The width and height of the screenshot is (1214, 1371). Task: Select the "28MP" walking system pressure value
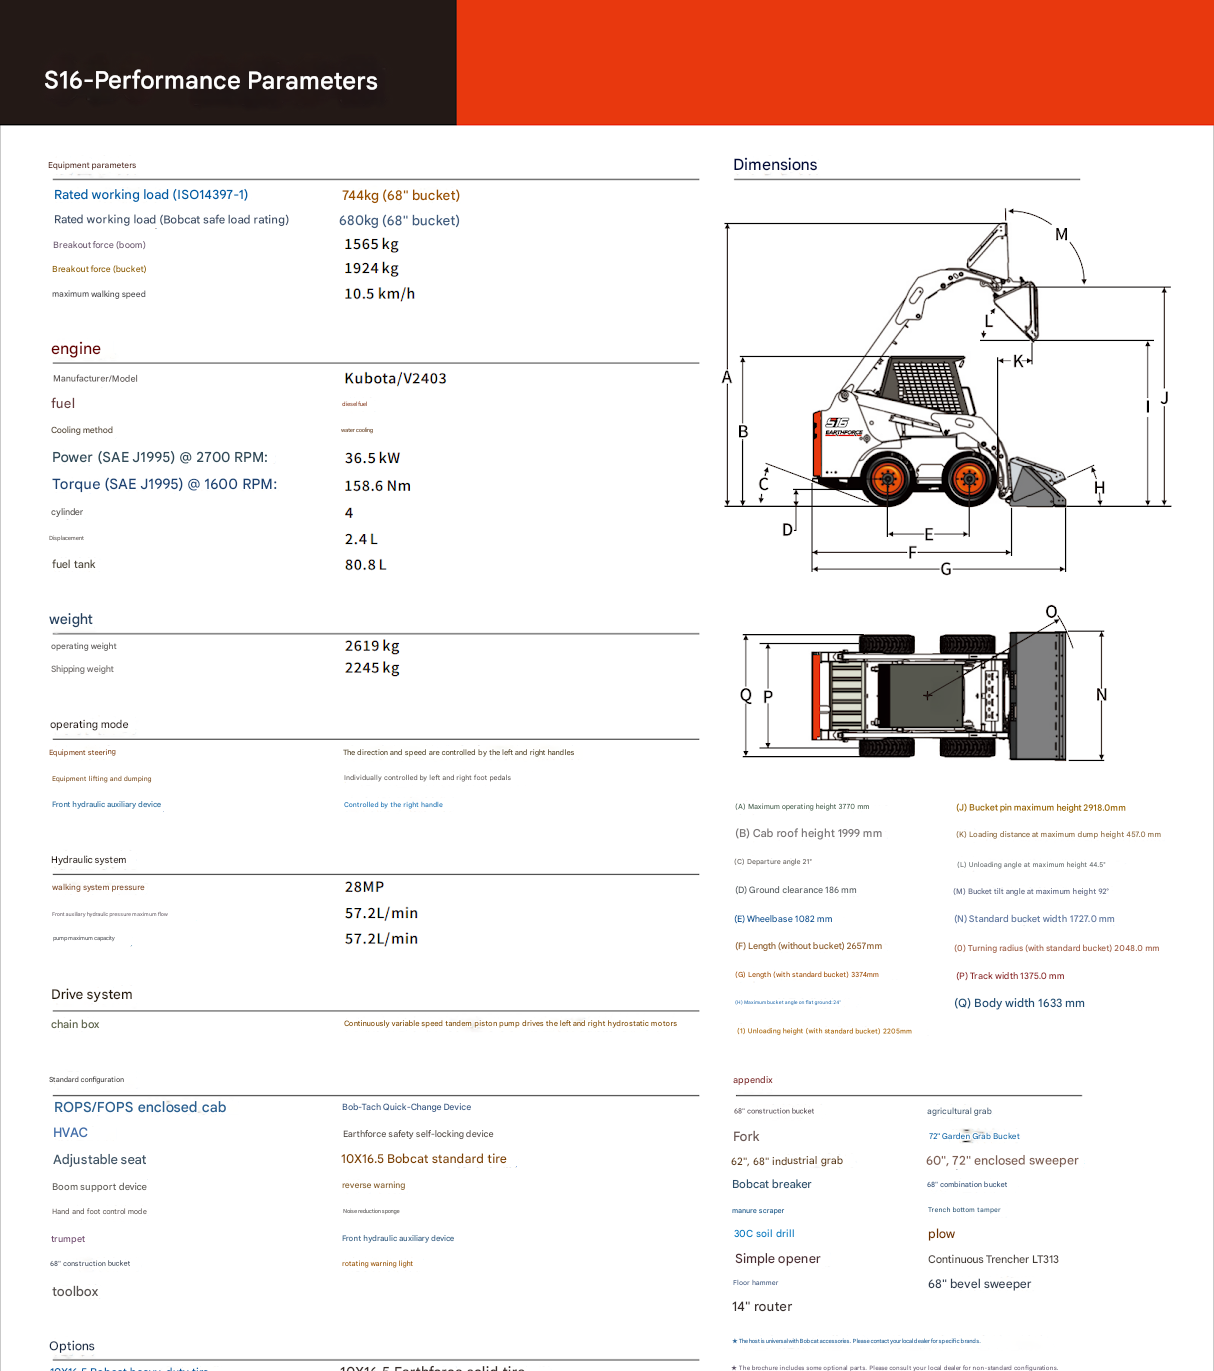click(364, 887)
